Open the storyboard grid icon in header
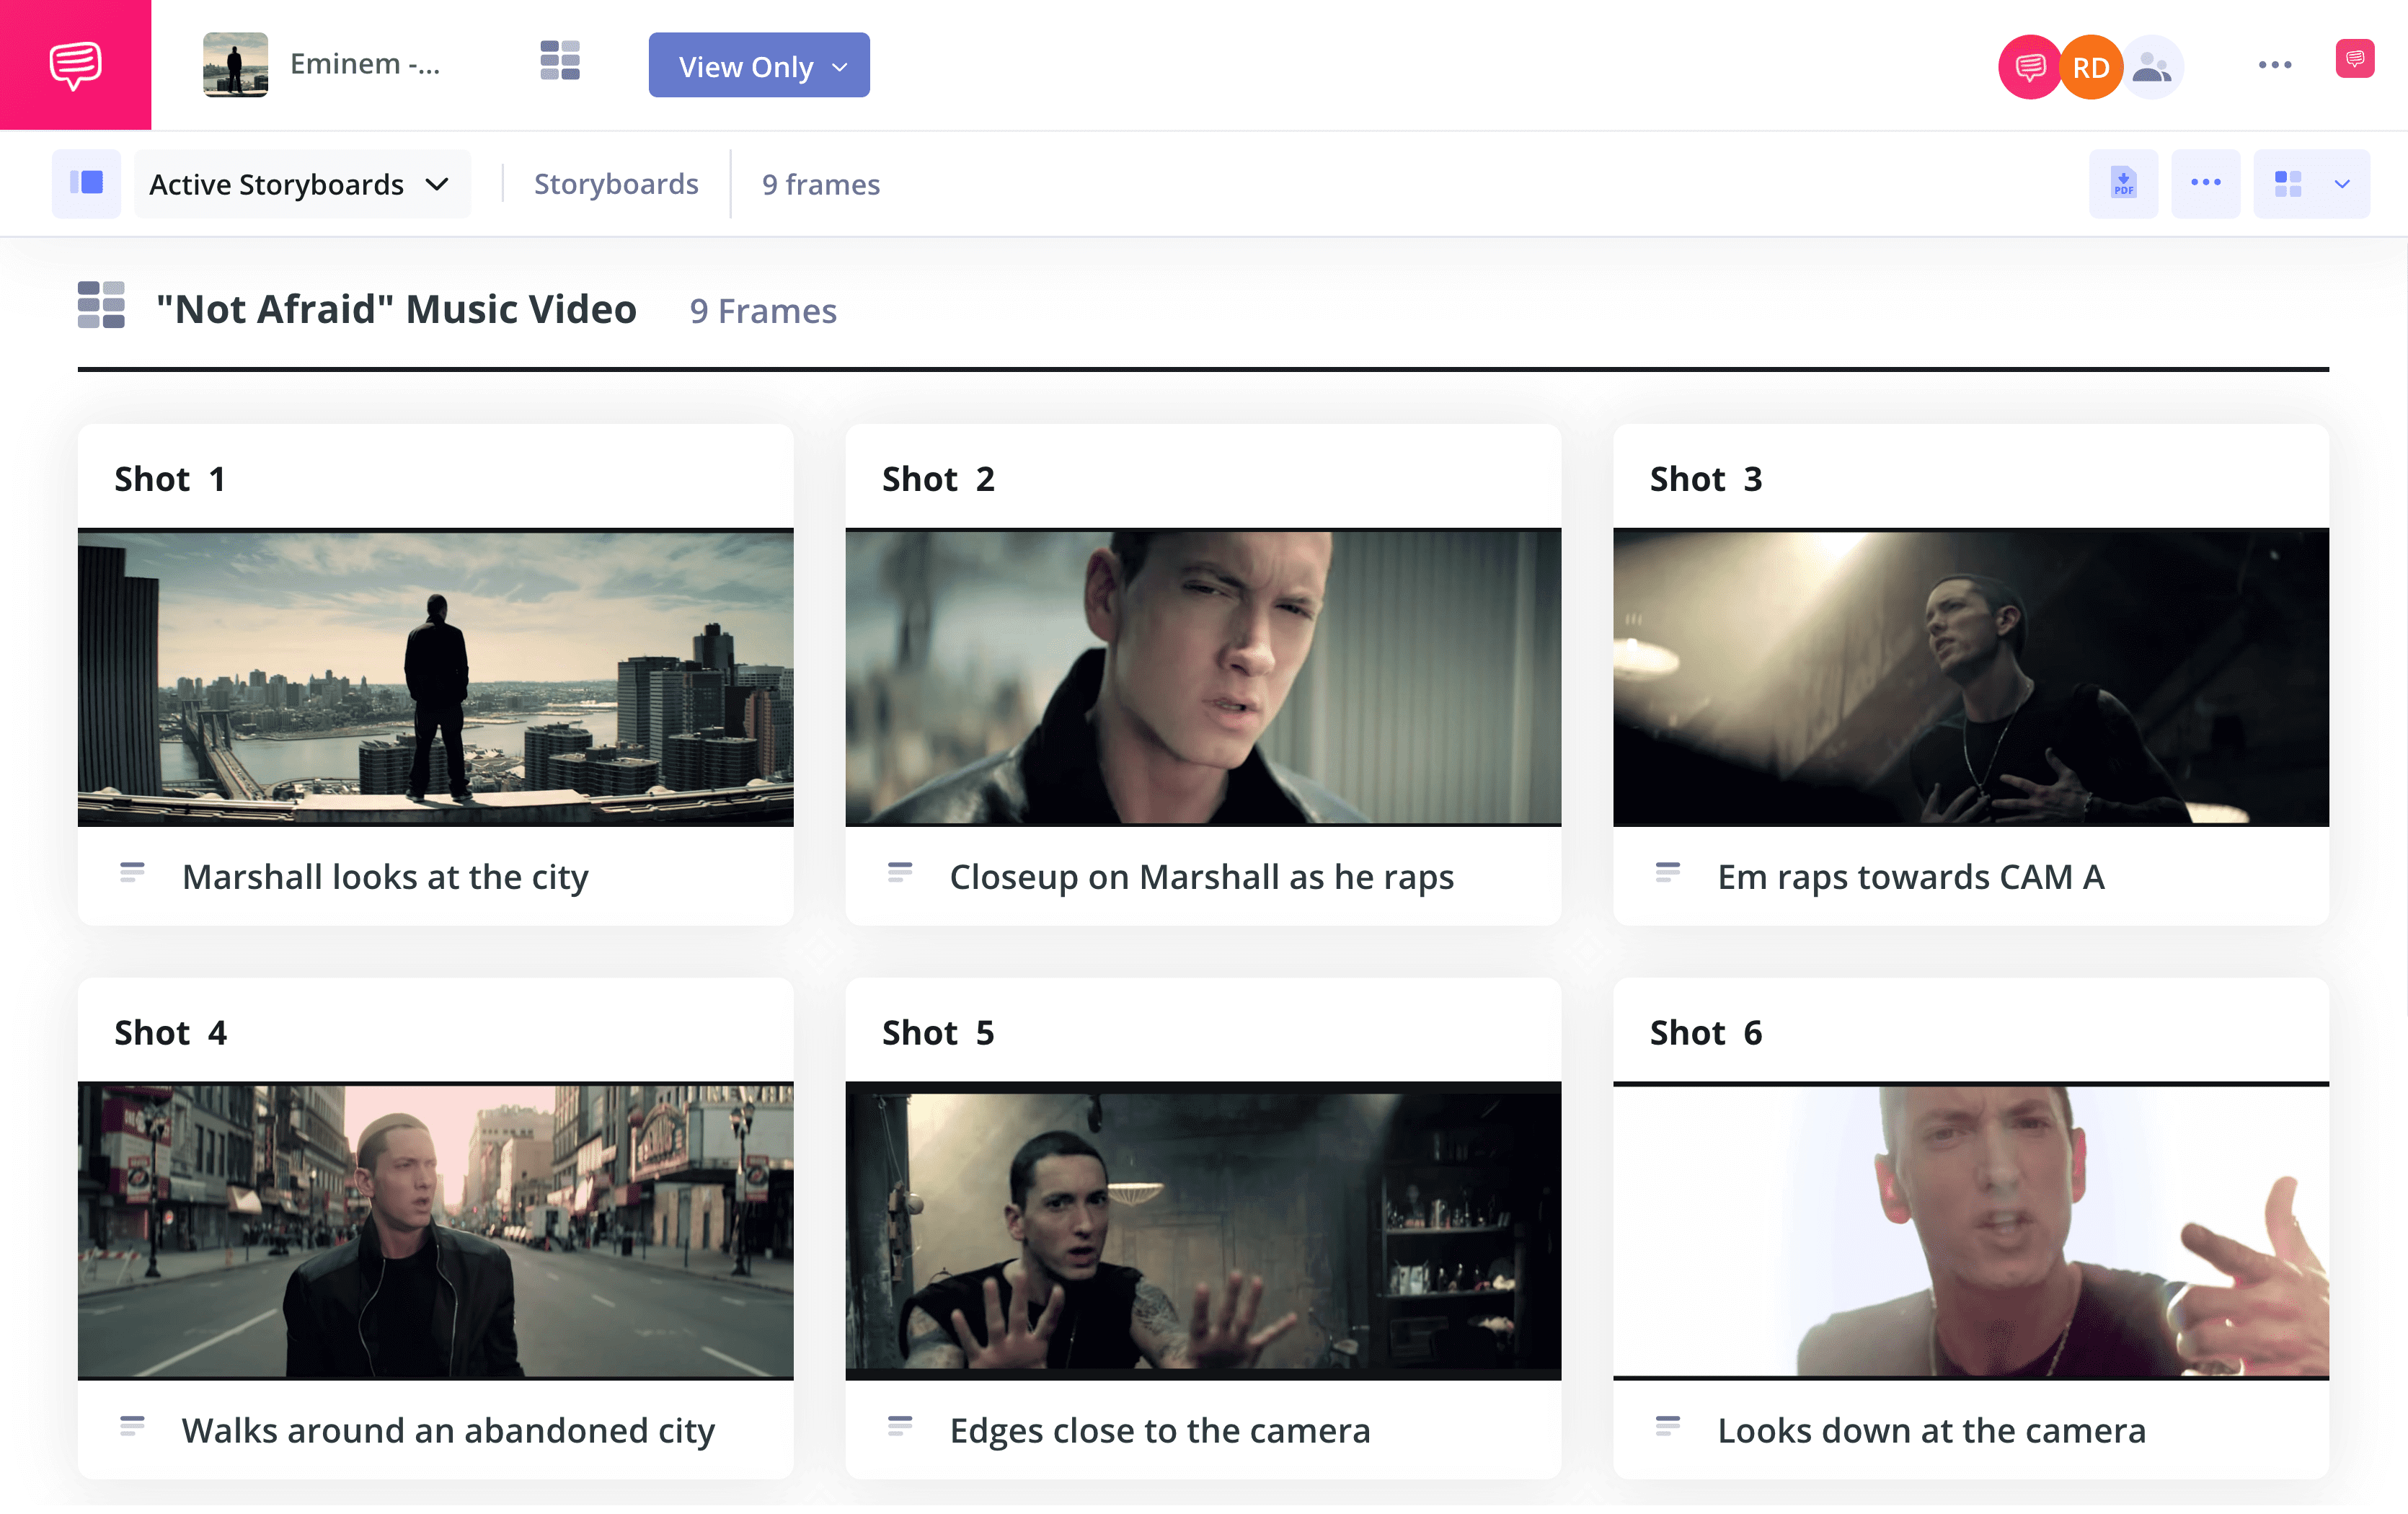This screenshot has height=1514, width=2408. (x=560, y=61)
